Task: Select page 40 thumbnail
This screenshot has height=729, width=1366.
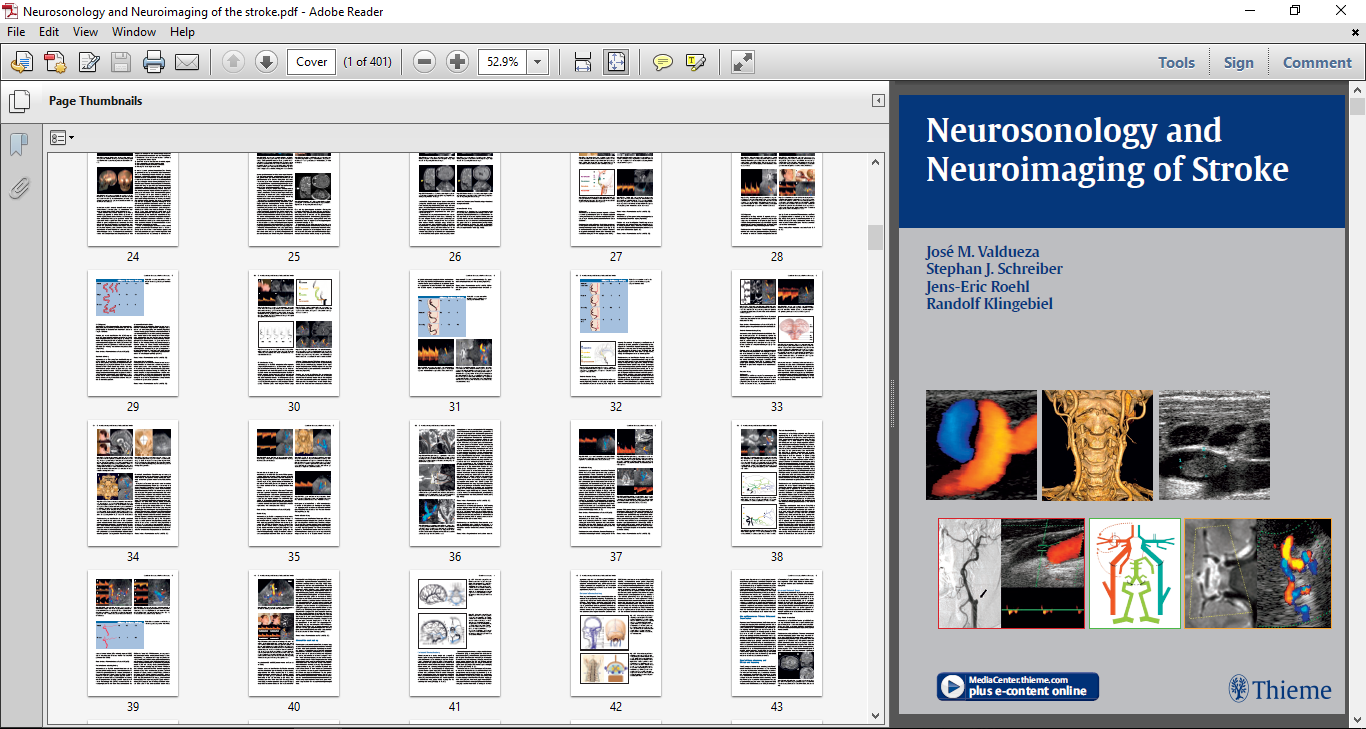Action: pos(294,633)
